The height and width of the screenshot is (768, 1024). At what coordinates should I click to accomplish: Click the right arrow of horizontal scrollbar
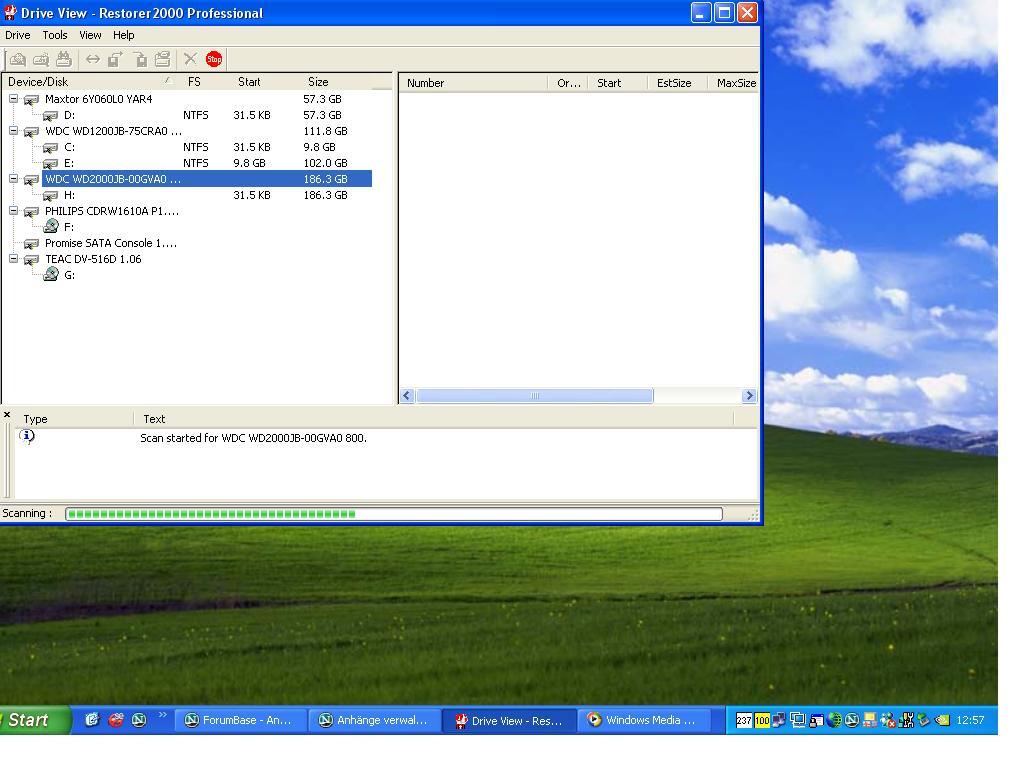[749, 396]
